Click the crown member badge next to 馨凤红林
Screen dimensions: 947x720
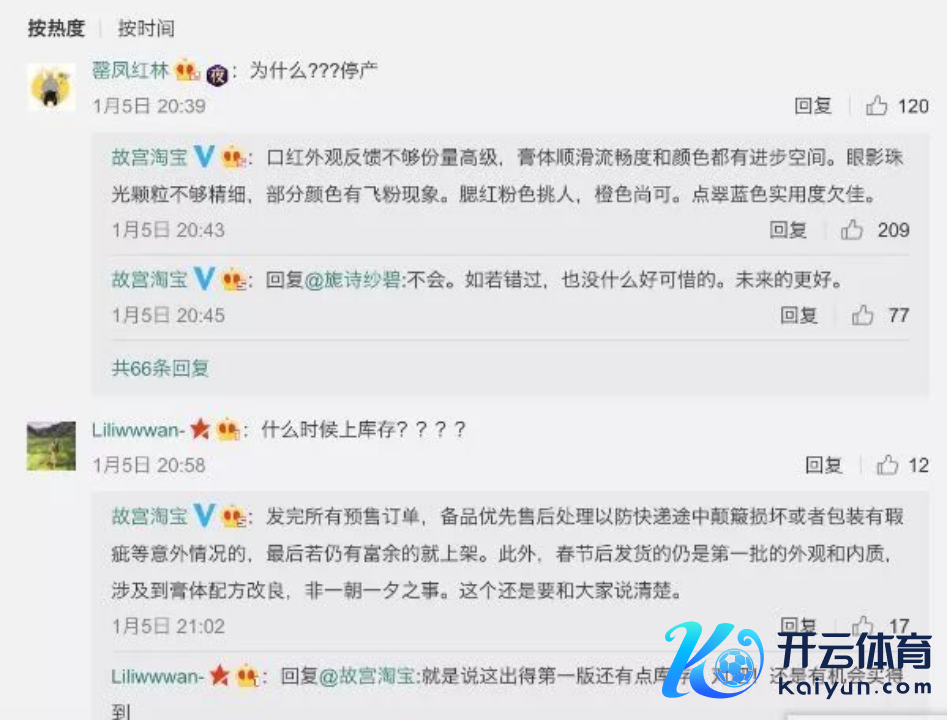[x=187, y=70]
